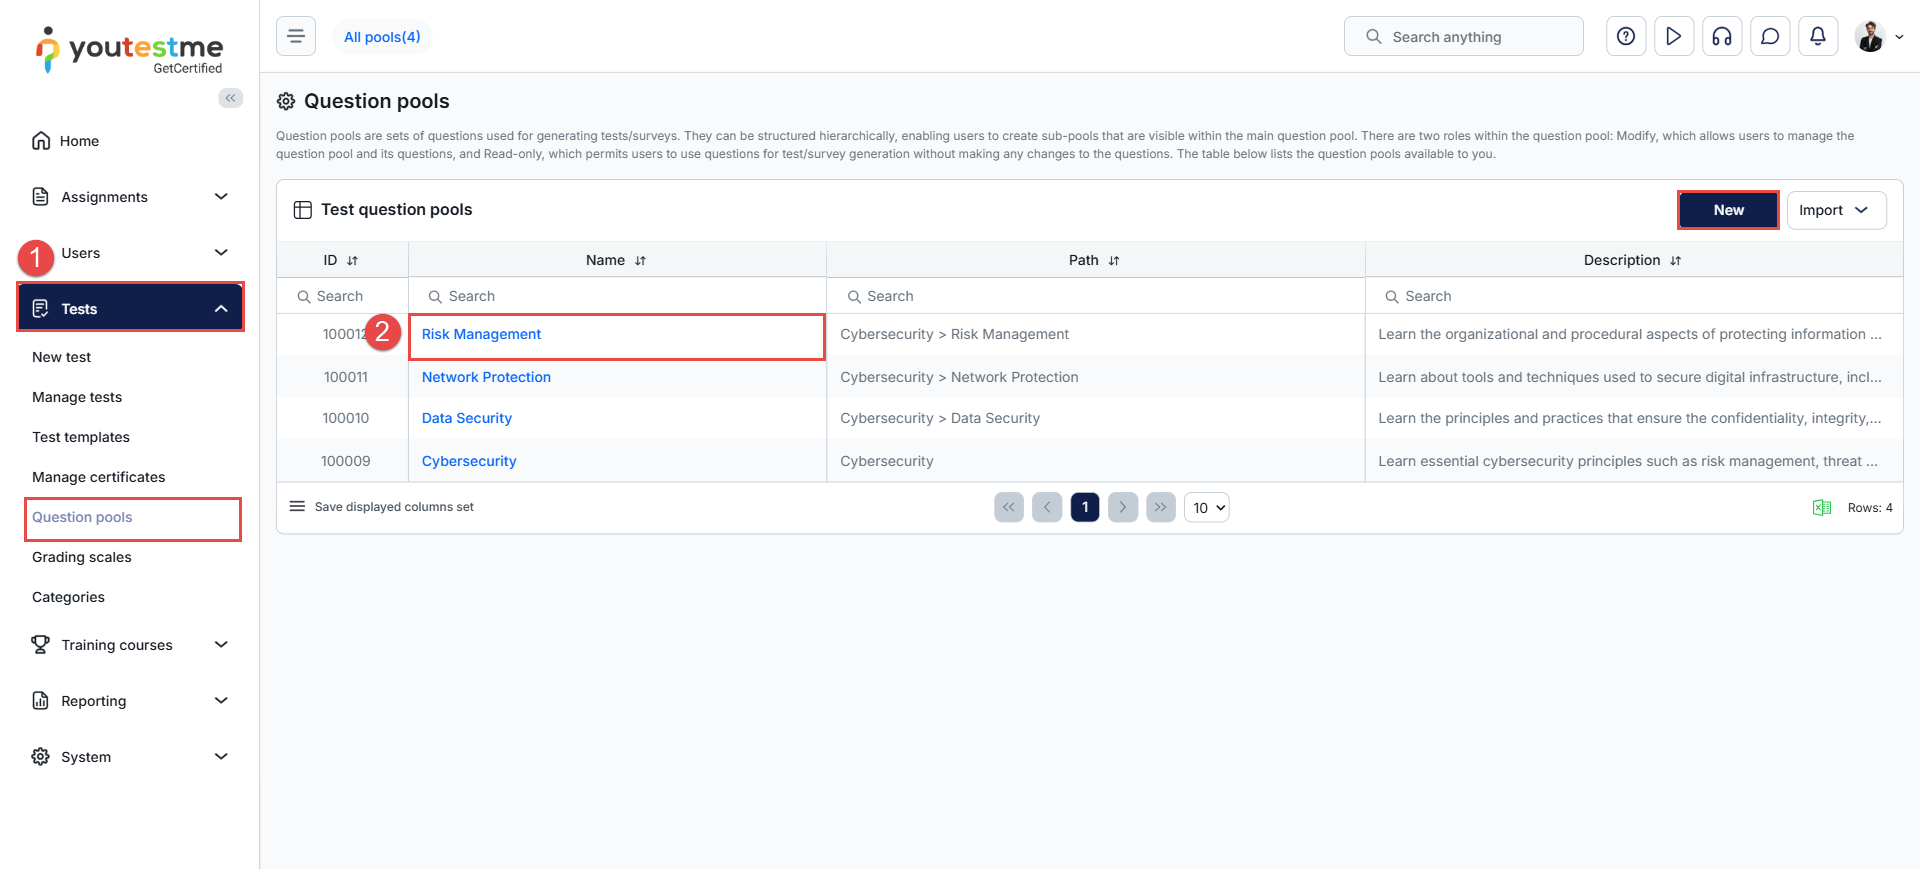Open the chat messages icon

pos(1770,37)
